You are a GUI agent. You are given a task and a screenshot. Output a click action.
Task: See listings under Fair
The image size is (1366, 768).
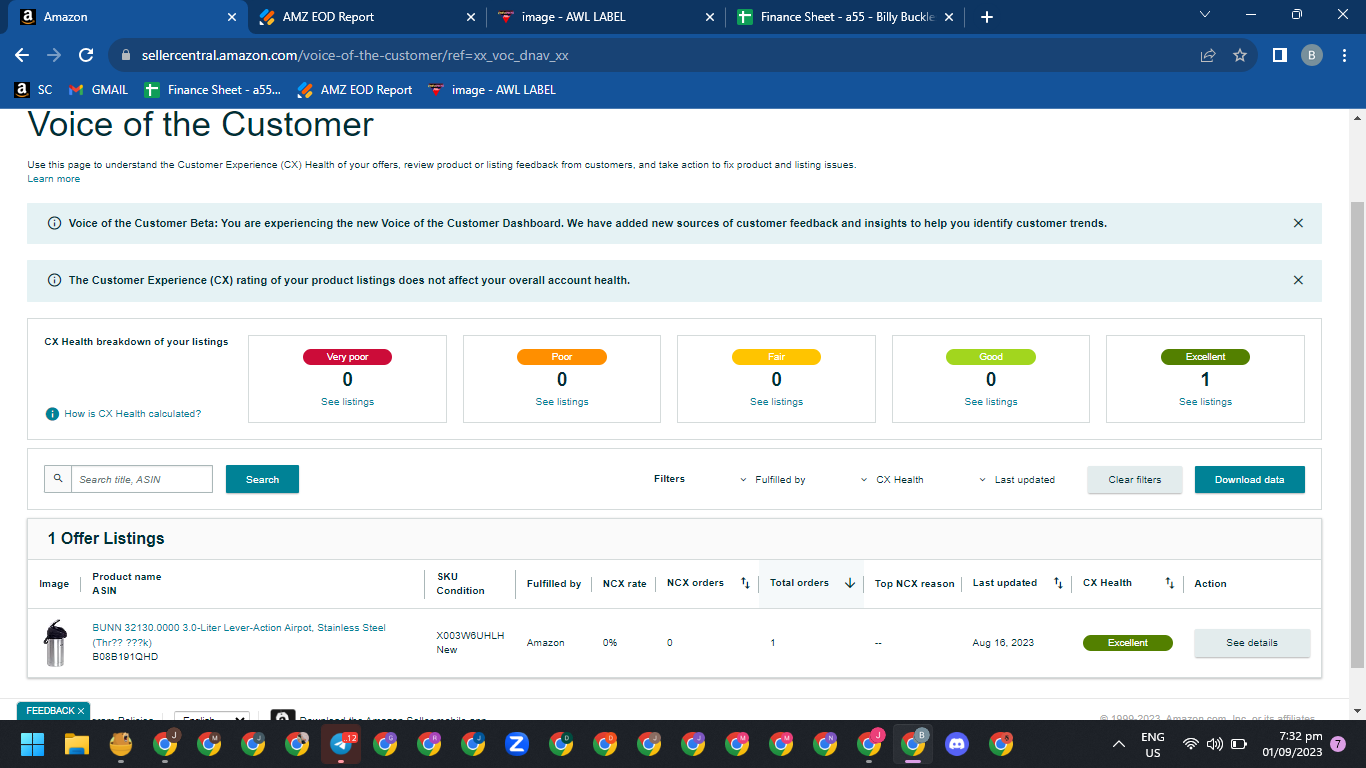click(776, 402)
